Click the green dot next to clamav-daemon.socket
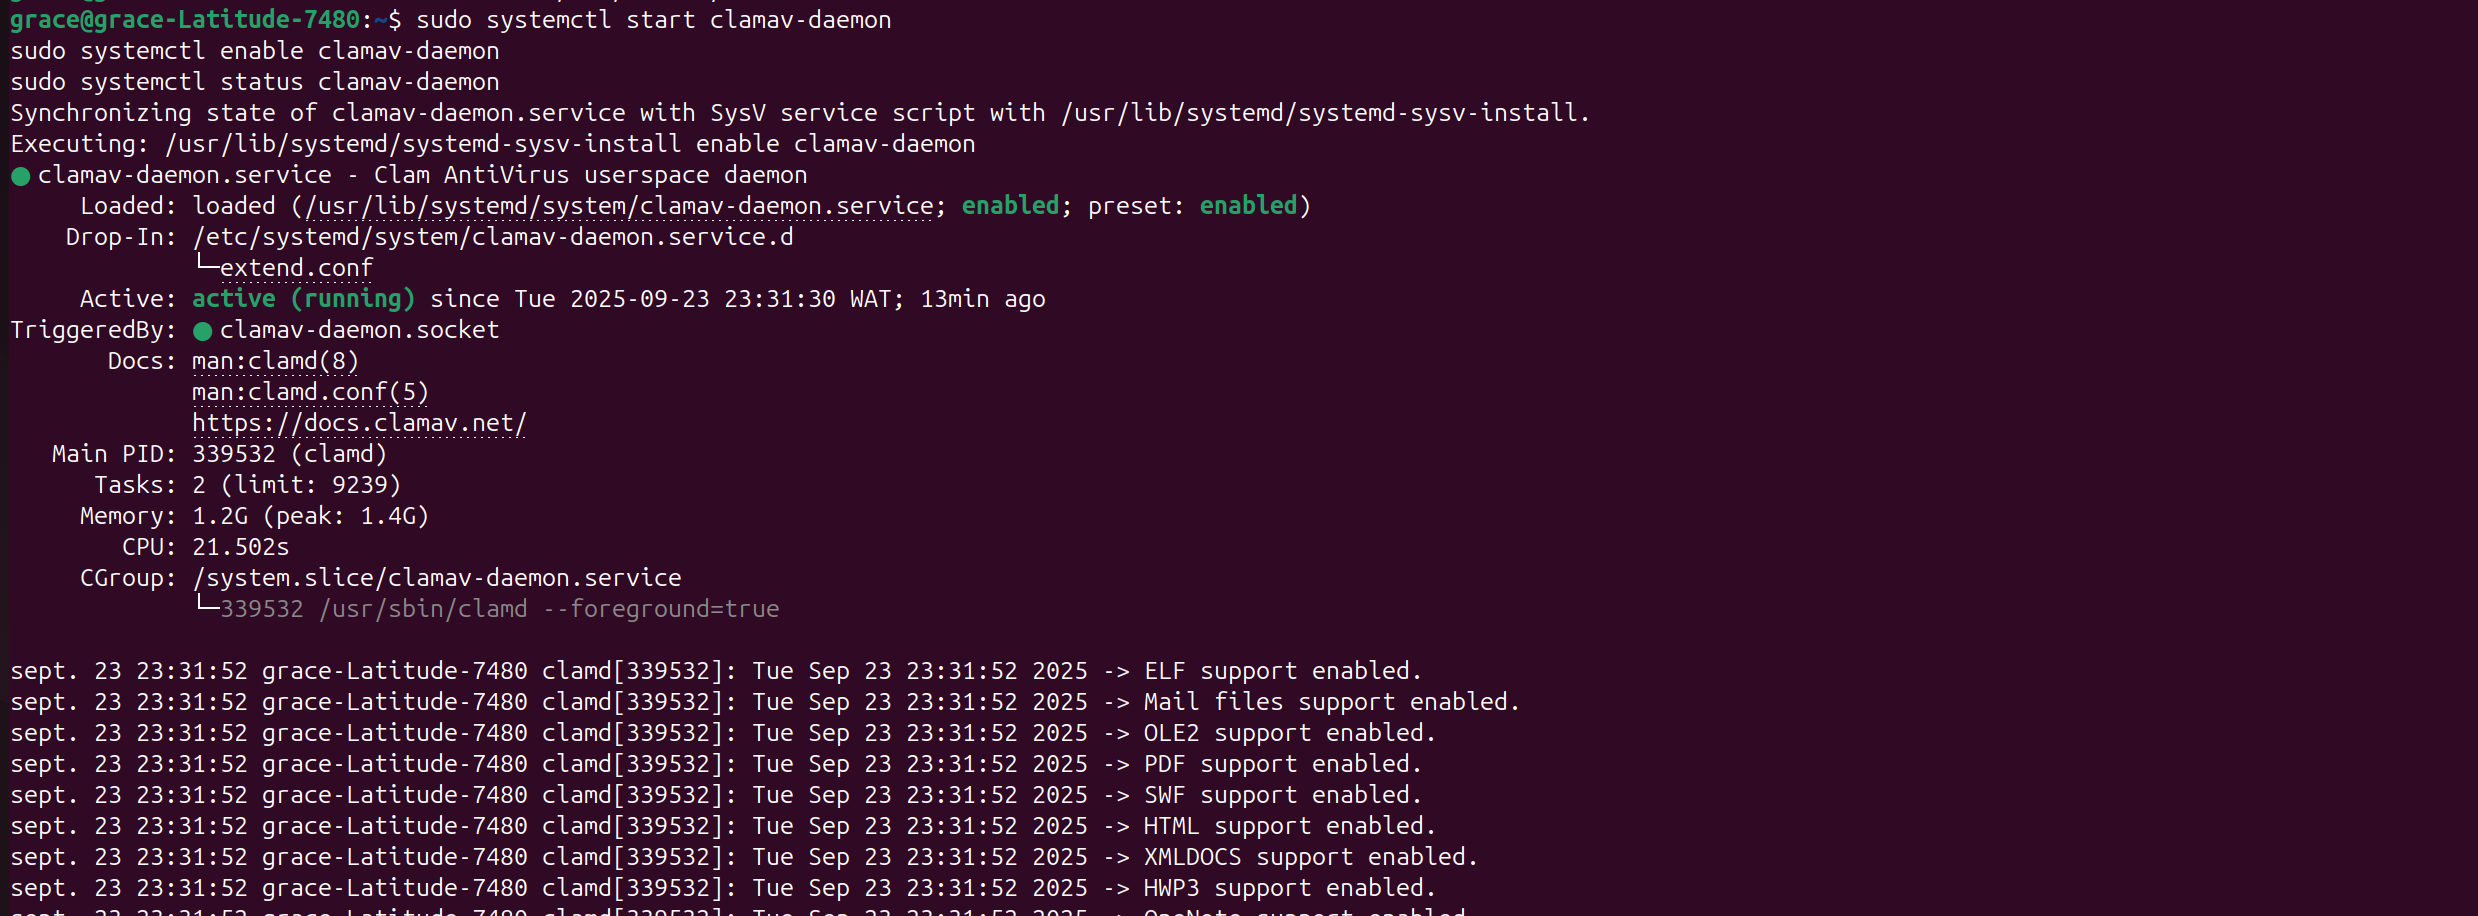Image resolution: width=2478 pixels, height=916 pixels. coord(203,331)
